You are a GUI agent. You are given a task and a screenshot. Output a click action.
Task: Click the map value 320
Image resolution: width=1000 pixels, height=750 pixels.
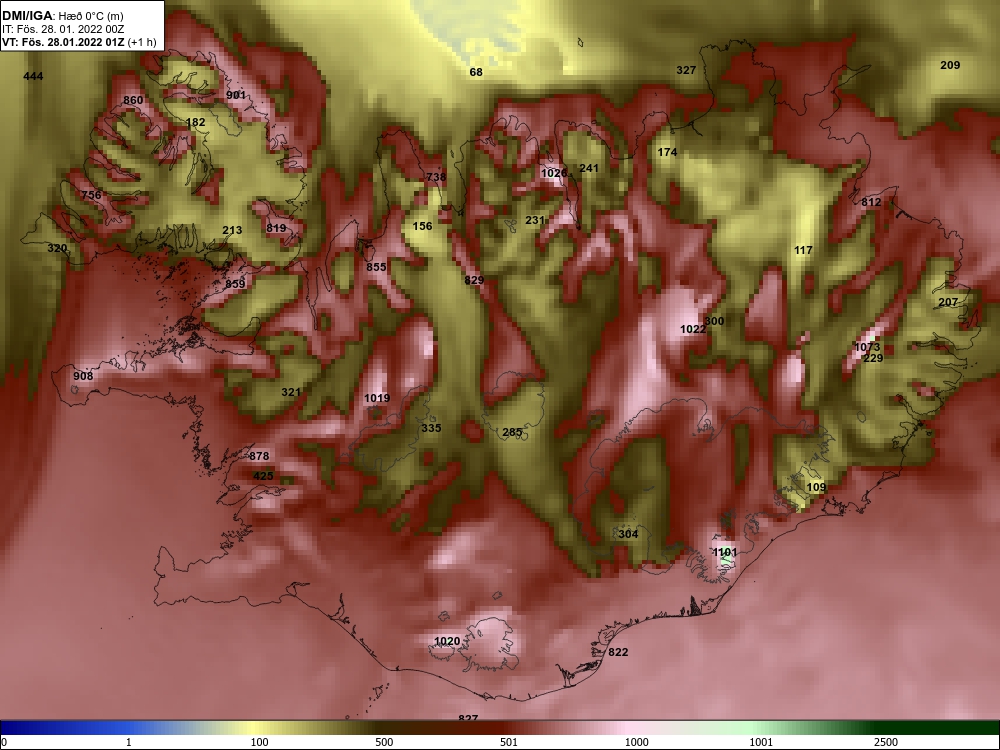click(57, 248)
